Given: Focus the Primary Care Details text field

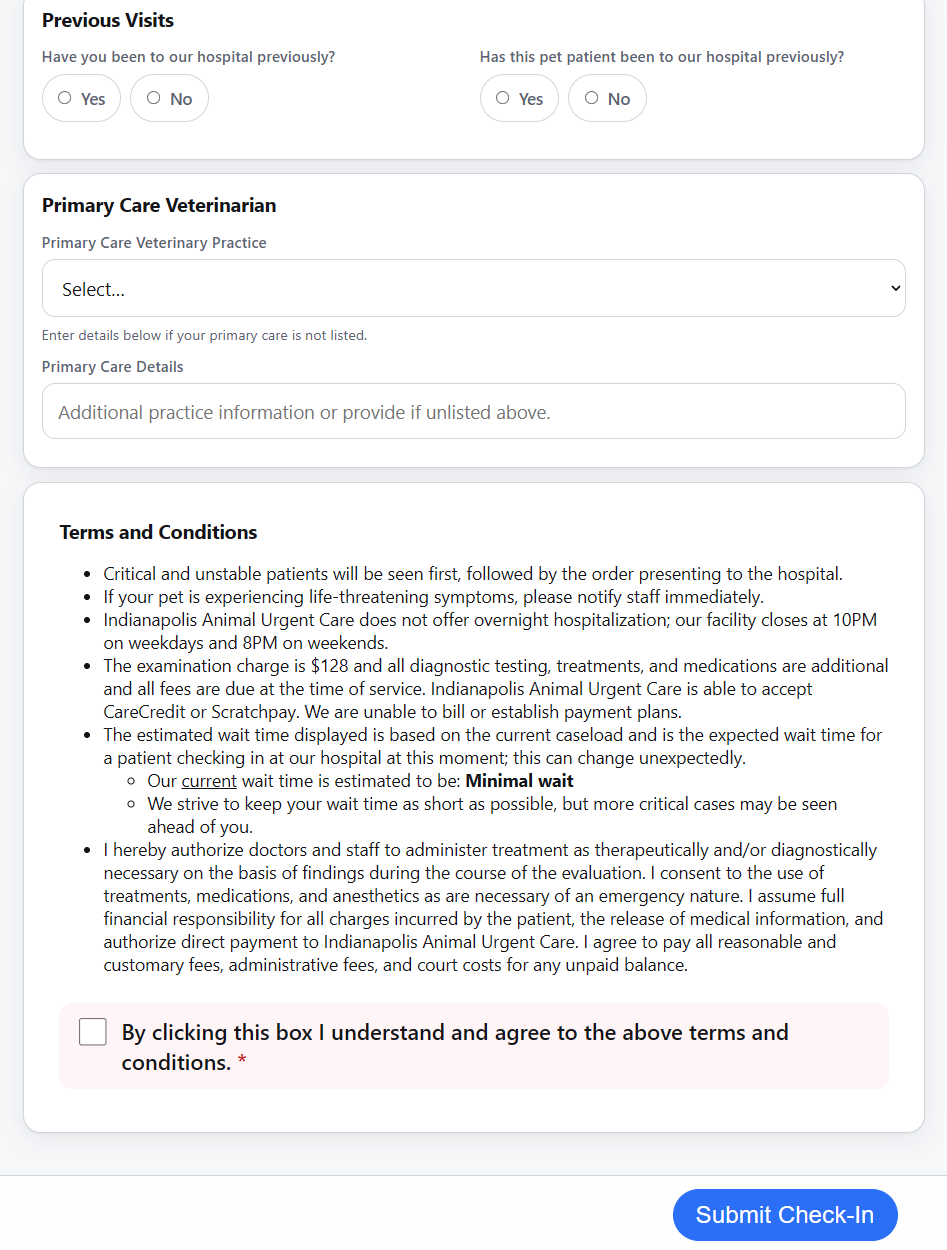Looking at the screenshot, I should click(474, 411).
